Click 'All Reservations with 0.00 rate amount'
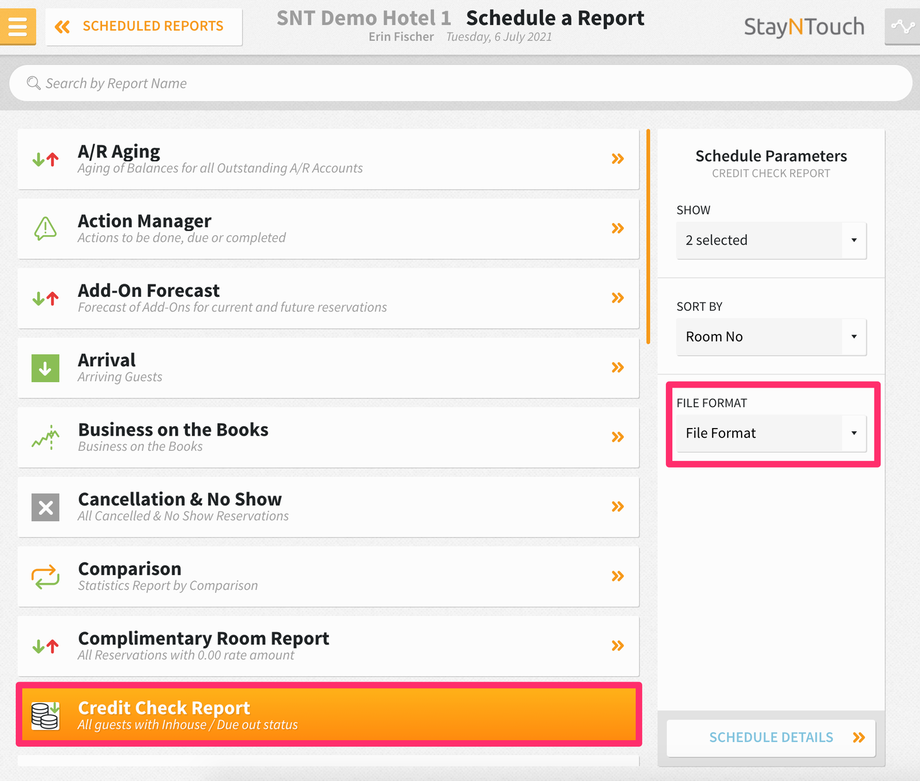The width and height of the screenshot is (920, 781). pos(185,655)
